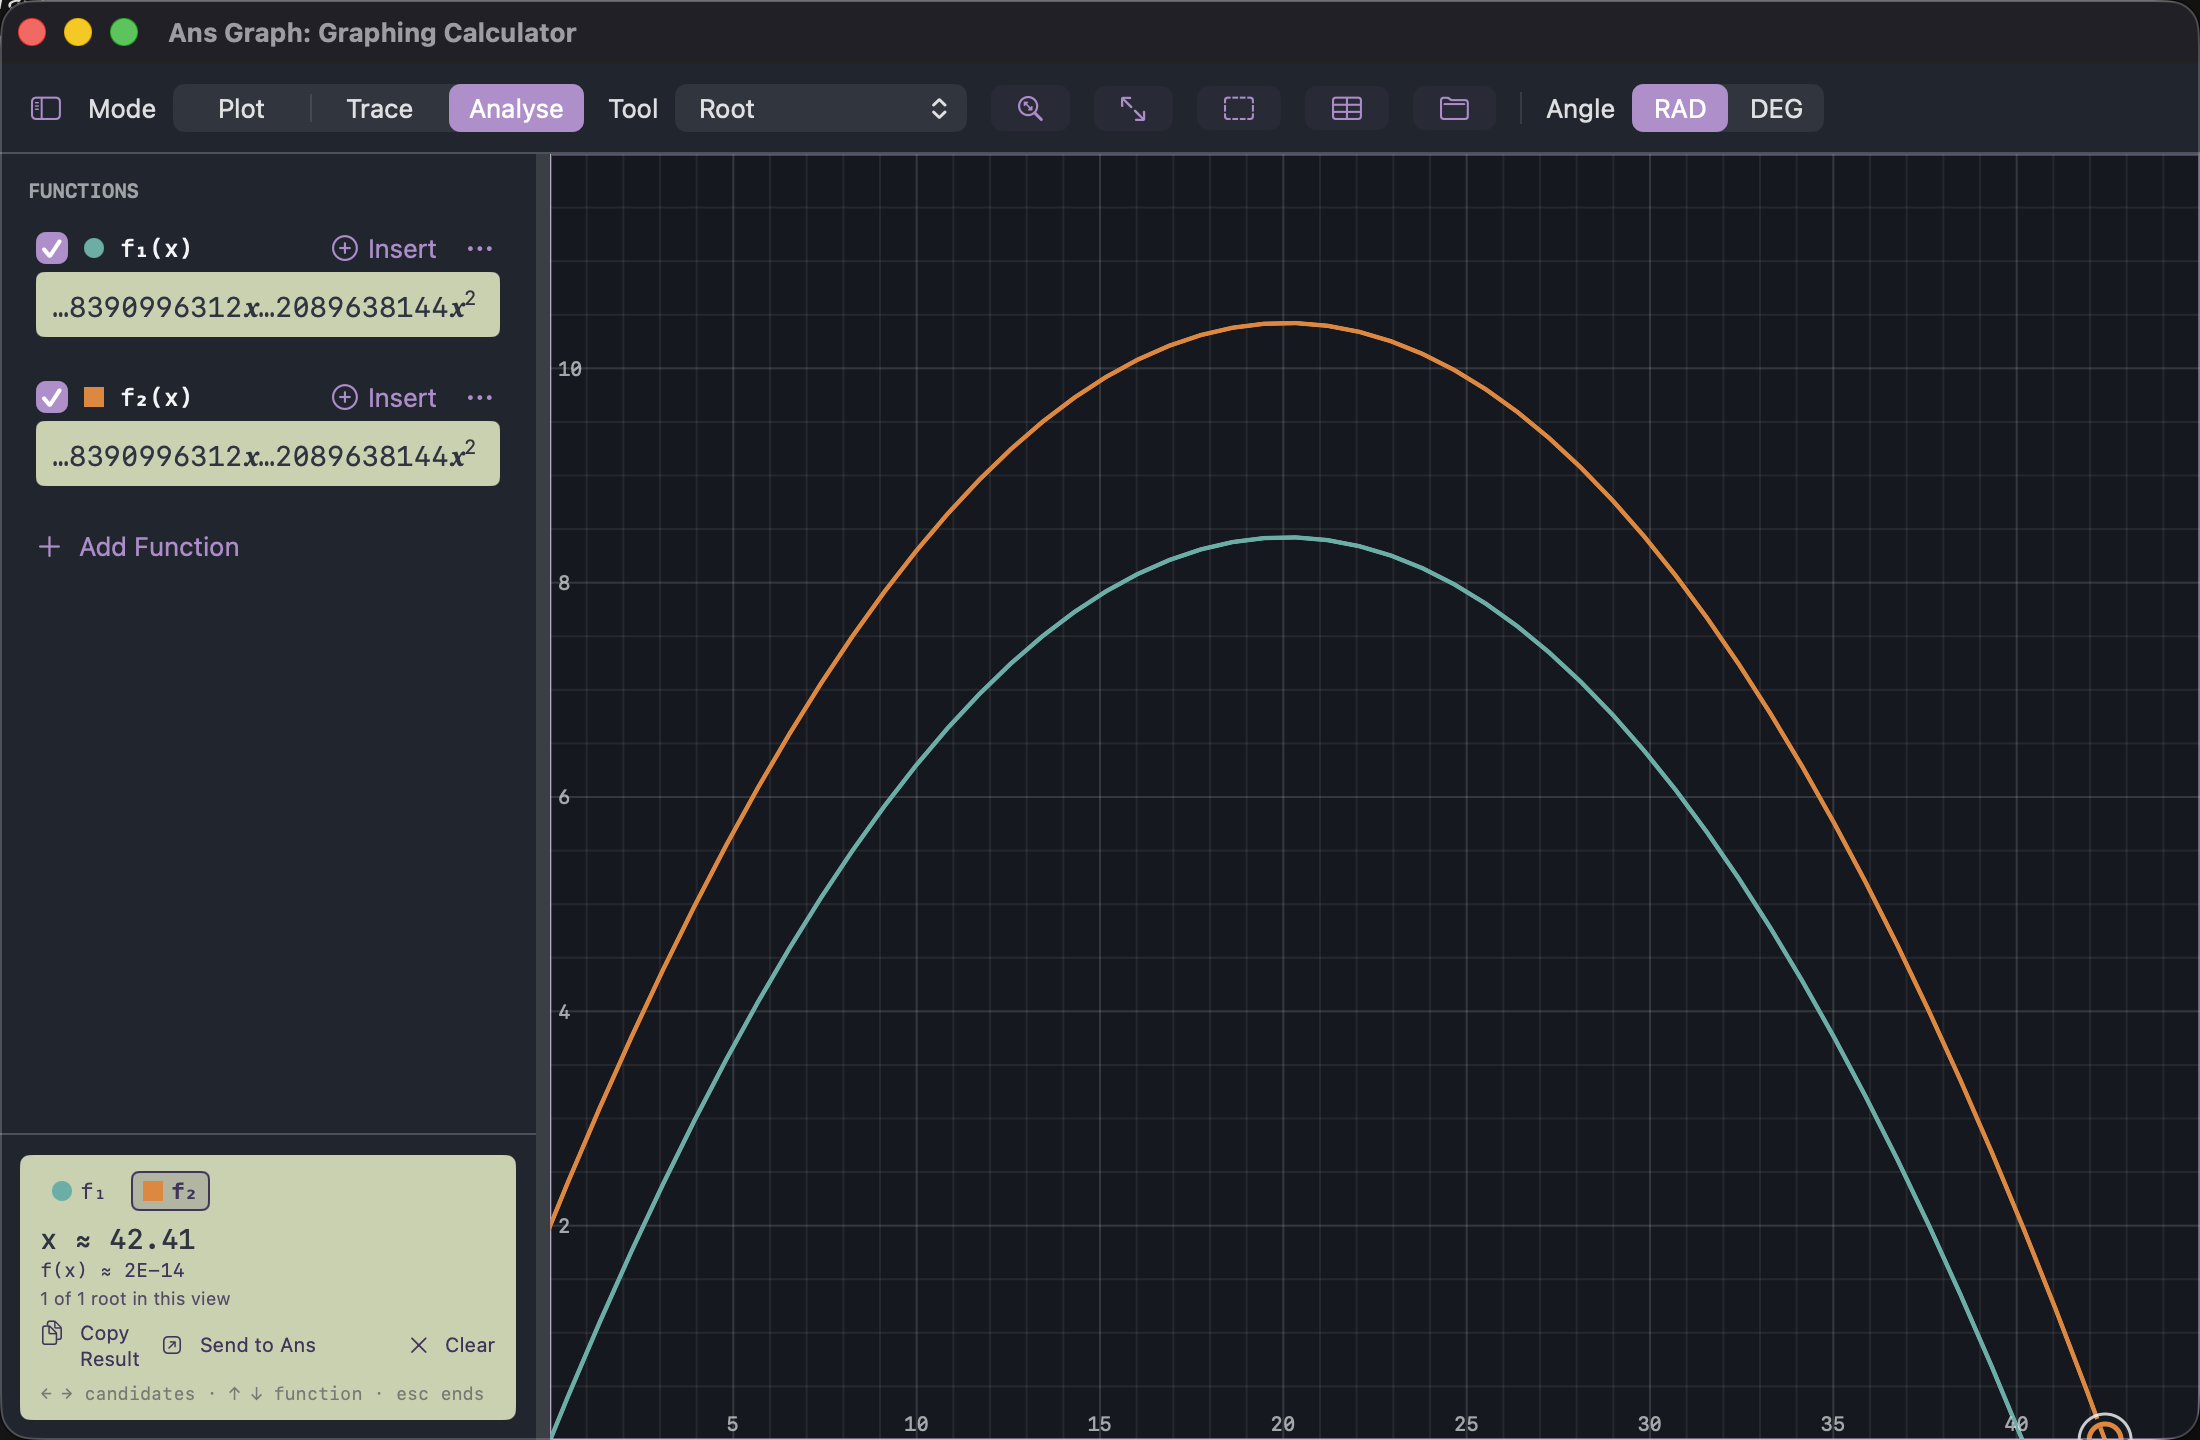The height and width of the screenshot is (1440, 2200).
Task: Edit the f₂(x) expression field
Action: [268, 454]
